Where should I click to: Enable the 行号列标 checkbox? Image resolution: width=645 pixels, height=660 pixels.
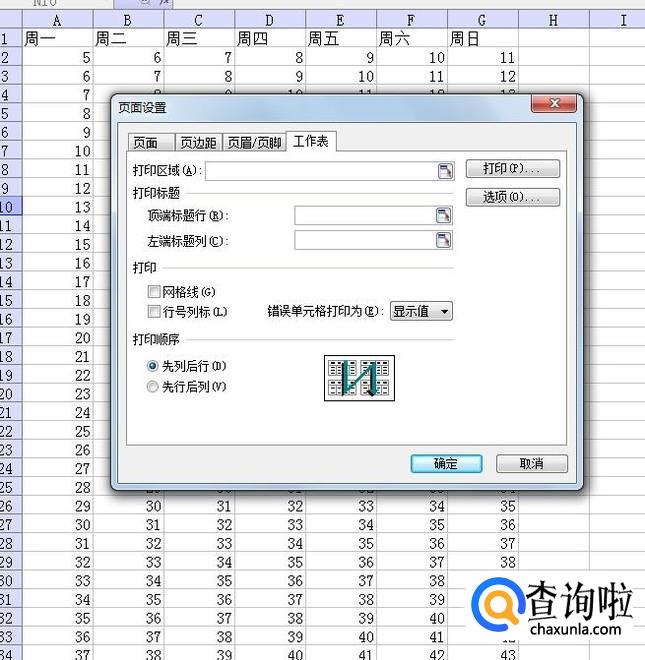point(154,311)
